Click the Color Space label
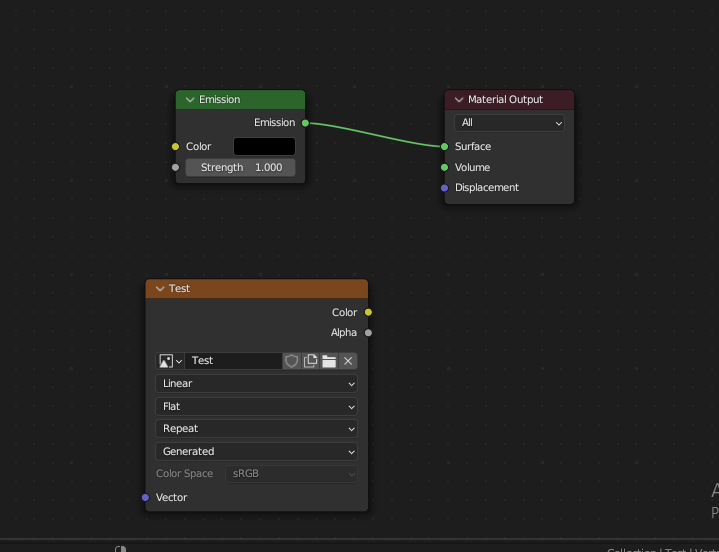 click(x=184, y=474)
